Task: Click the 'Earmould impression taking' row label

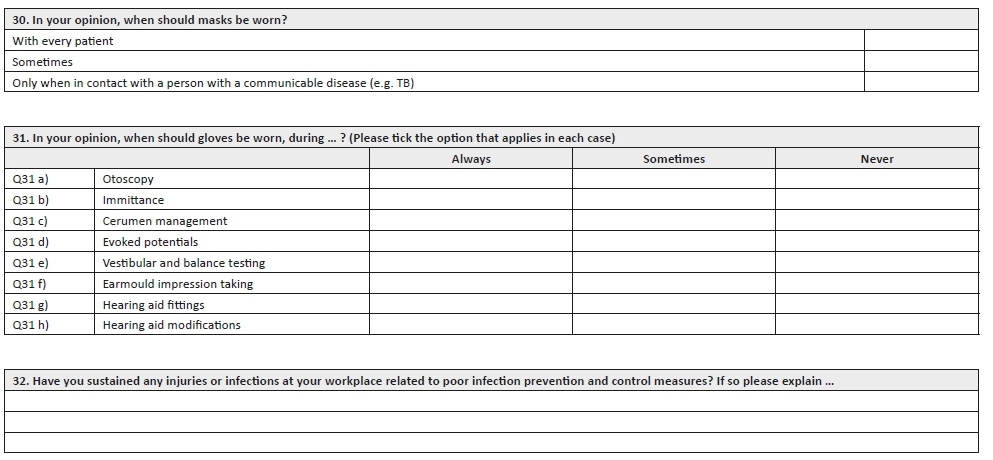Action: pyautogui.click(x=178, y=284)
